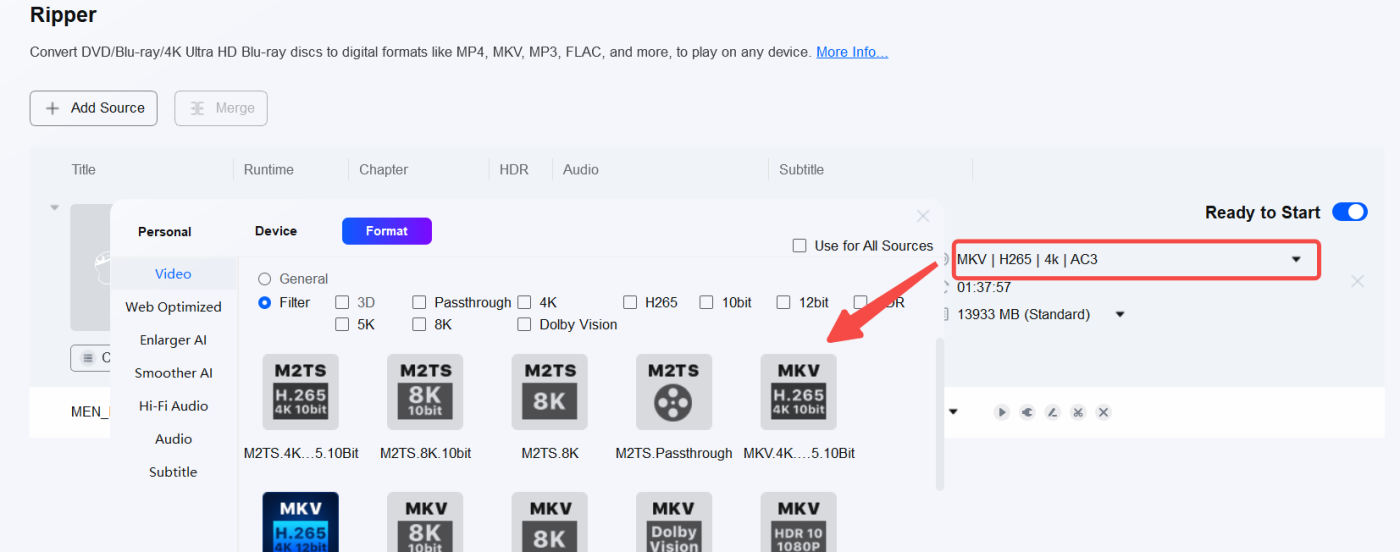The height and width of the screenshot is (552, 1400).
Task: Check the 8K filter checkbox
Action: (419, 324)
